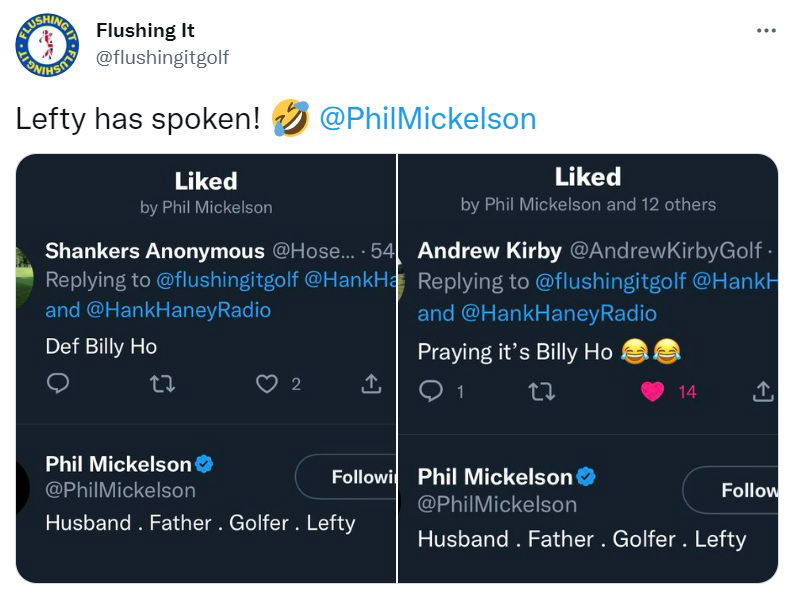The width and height of the screenshot is (801, 597).
Task: Share the Def Billy Ho reply
Action: (370, 383)
